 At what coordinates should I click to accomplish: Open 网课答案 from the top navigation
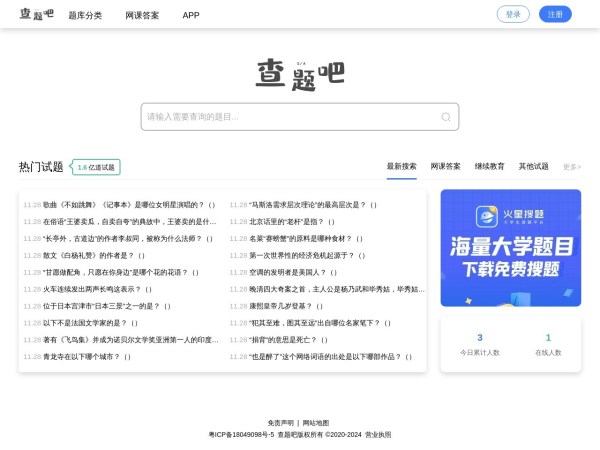(x=142, y=15)
